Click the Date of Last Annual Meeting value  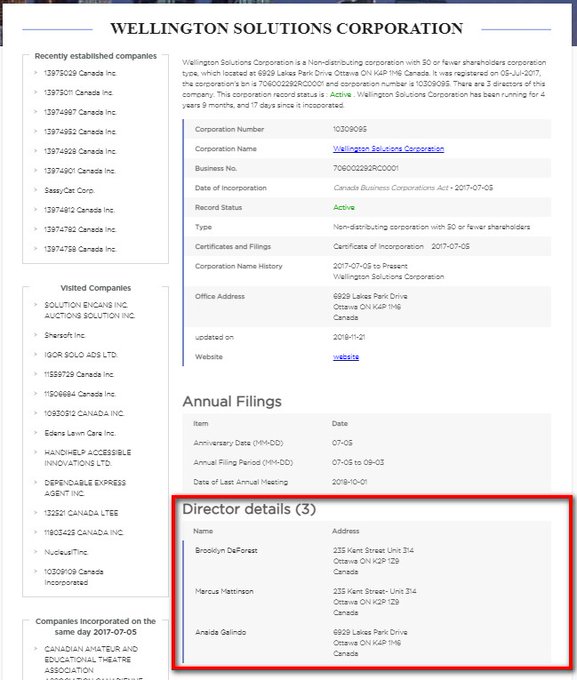(349, 482)
